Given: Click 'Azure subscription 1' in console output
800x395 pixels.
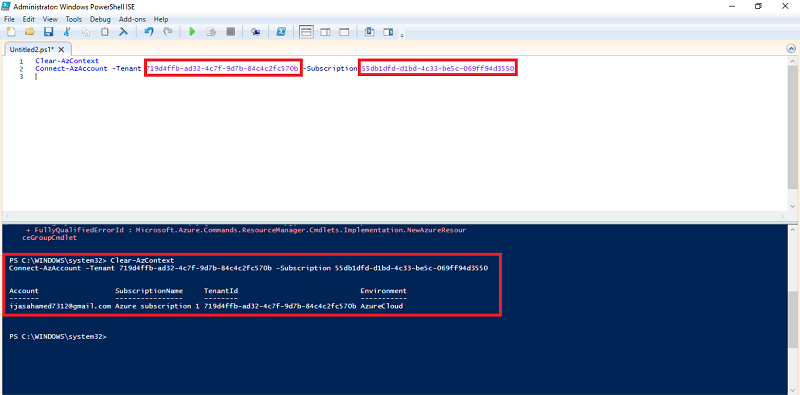Looking at the screenshot, I should (157, 306).
